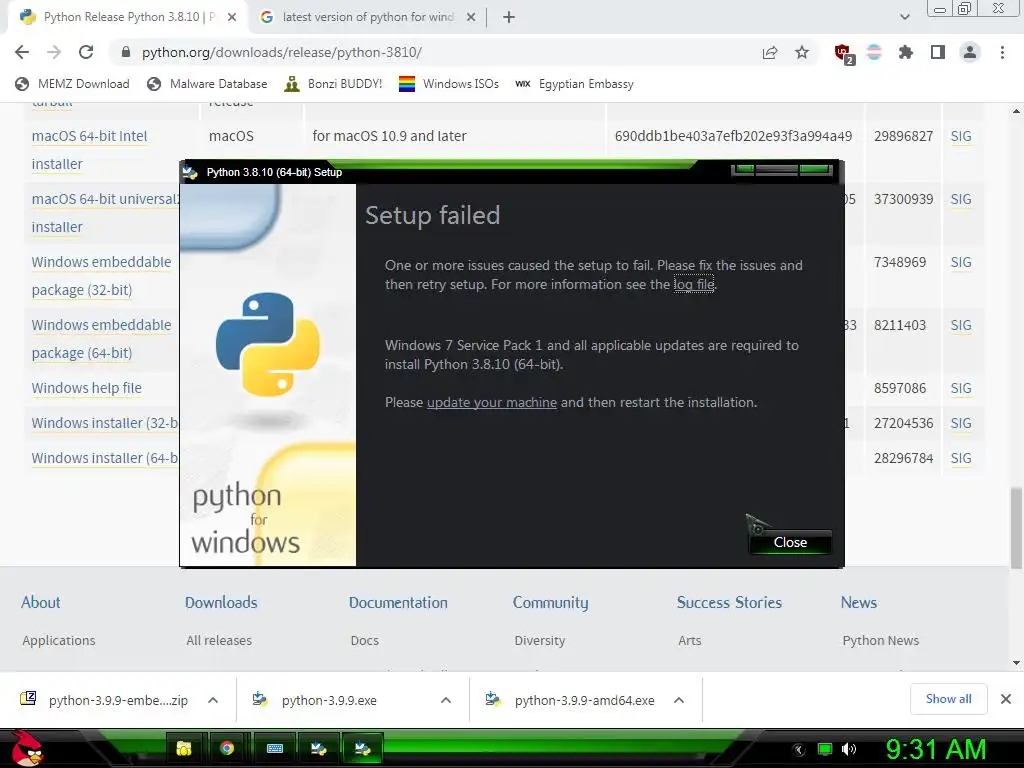Open File Explorer from taskbar
This screenshot has height=768, width=1024.
[185, 748]
